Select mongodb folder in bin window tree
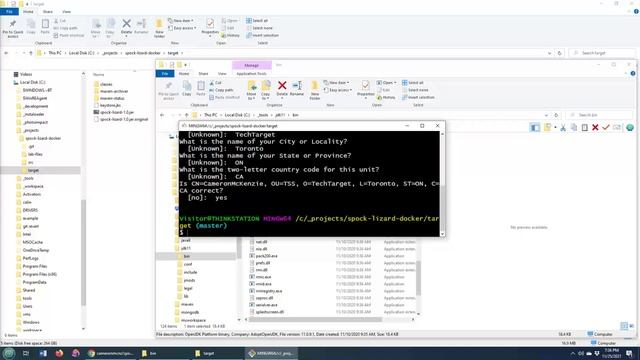 click(x=190, y=312)
